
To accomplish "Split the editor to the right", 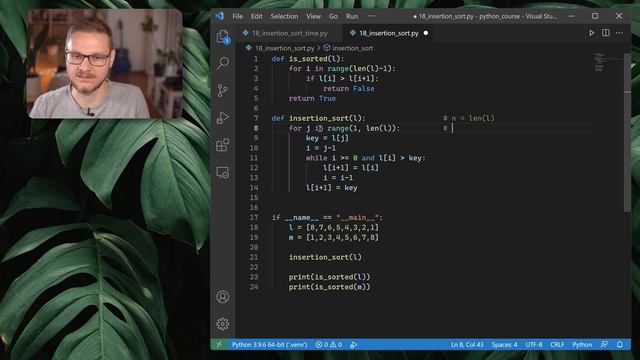I will point(606,33).
